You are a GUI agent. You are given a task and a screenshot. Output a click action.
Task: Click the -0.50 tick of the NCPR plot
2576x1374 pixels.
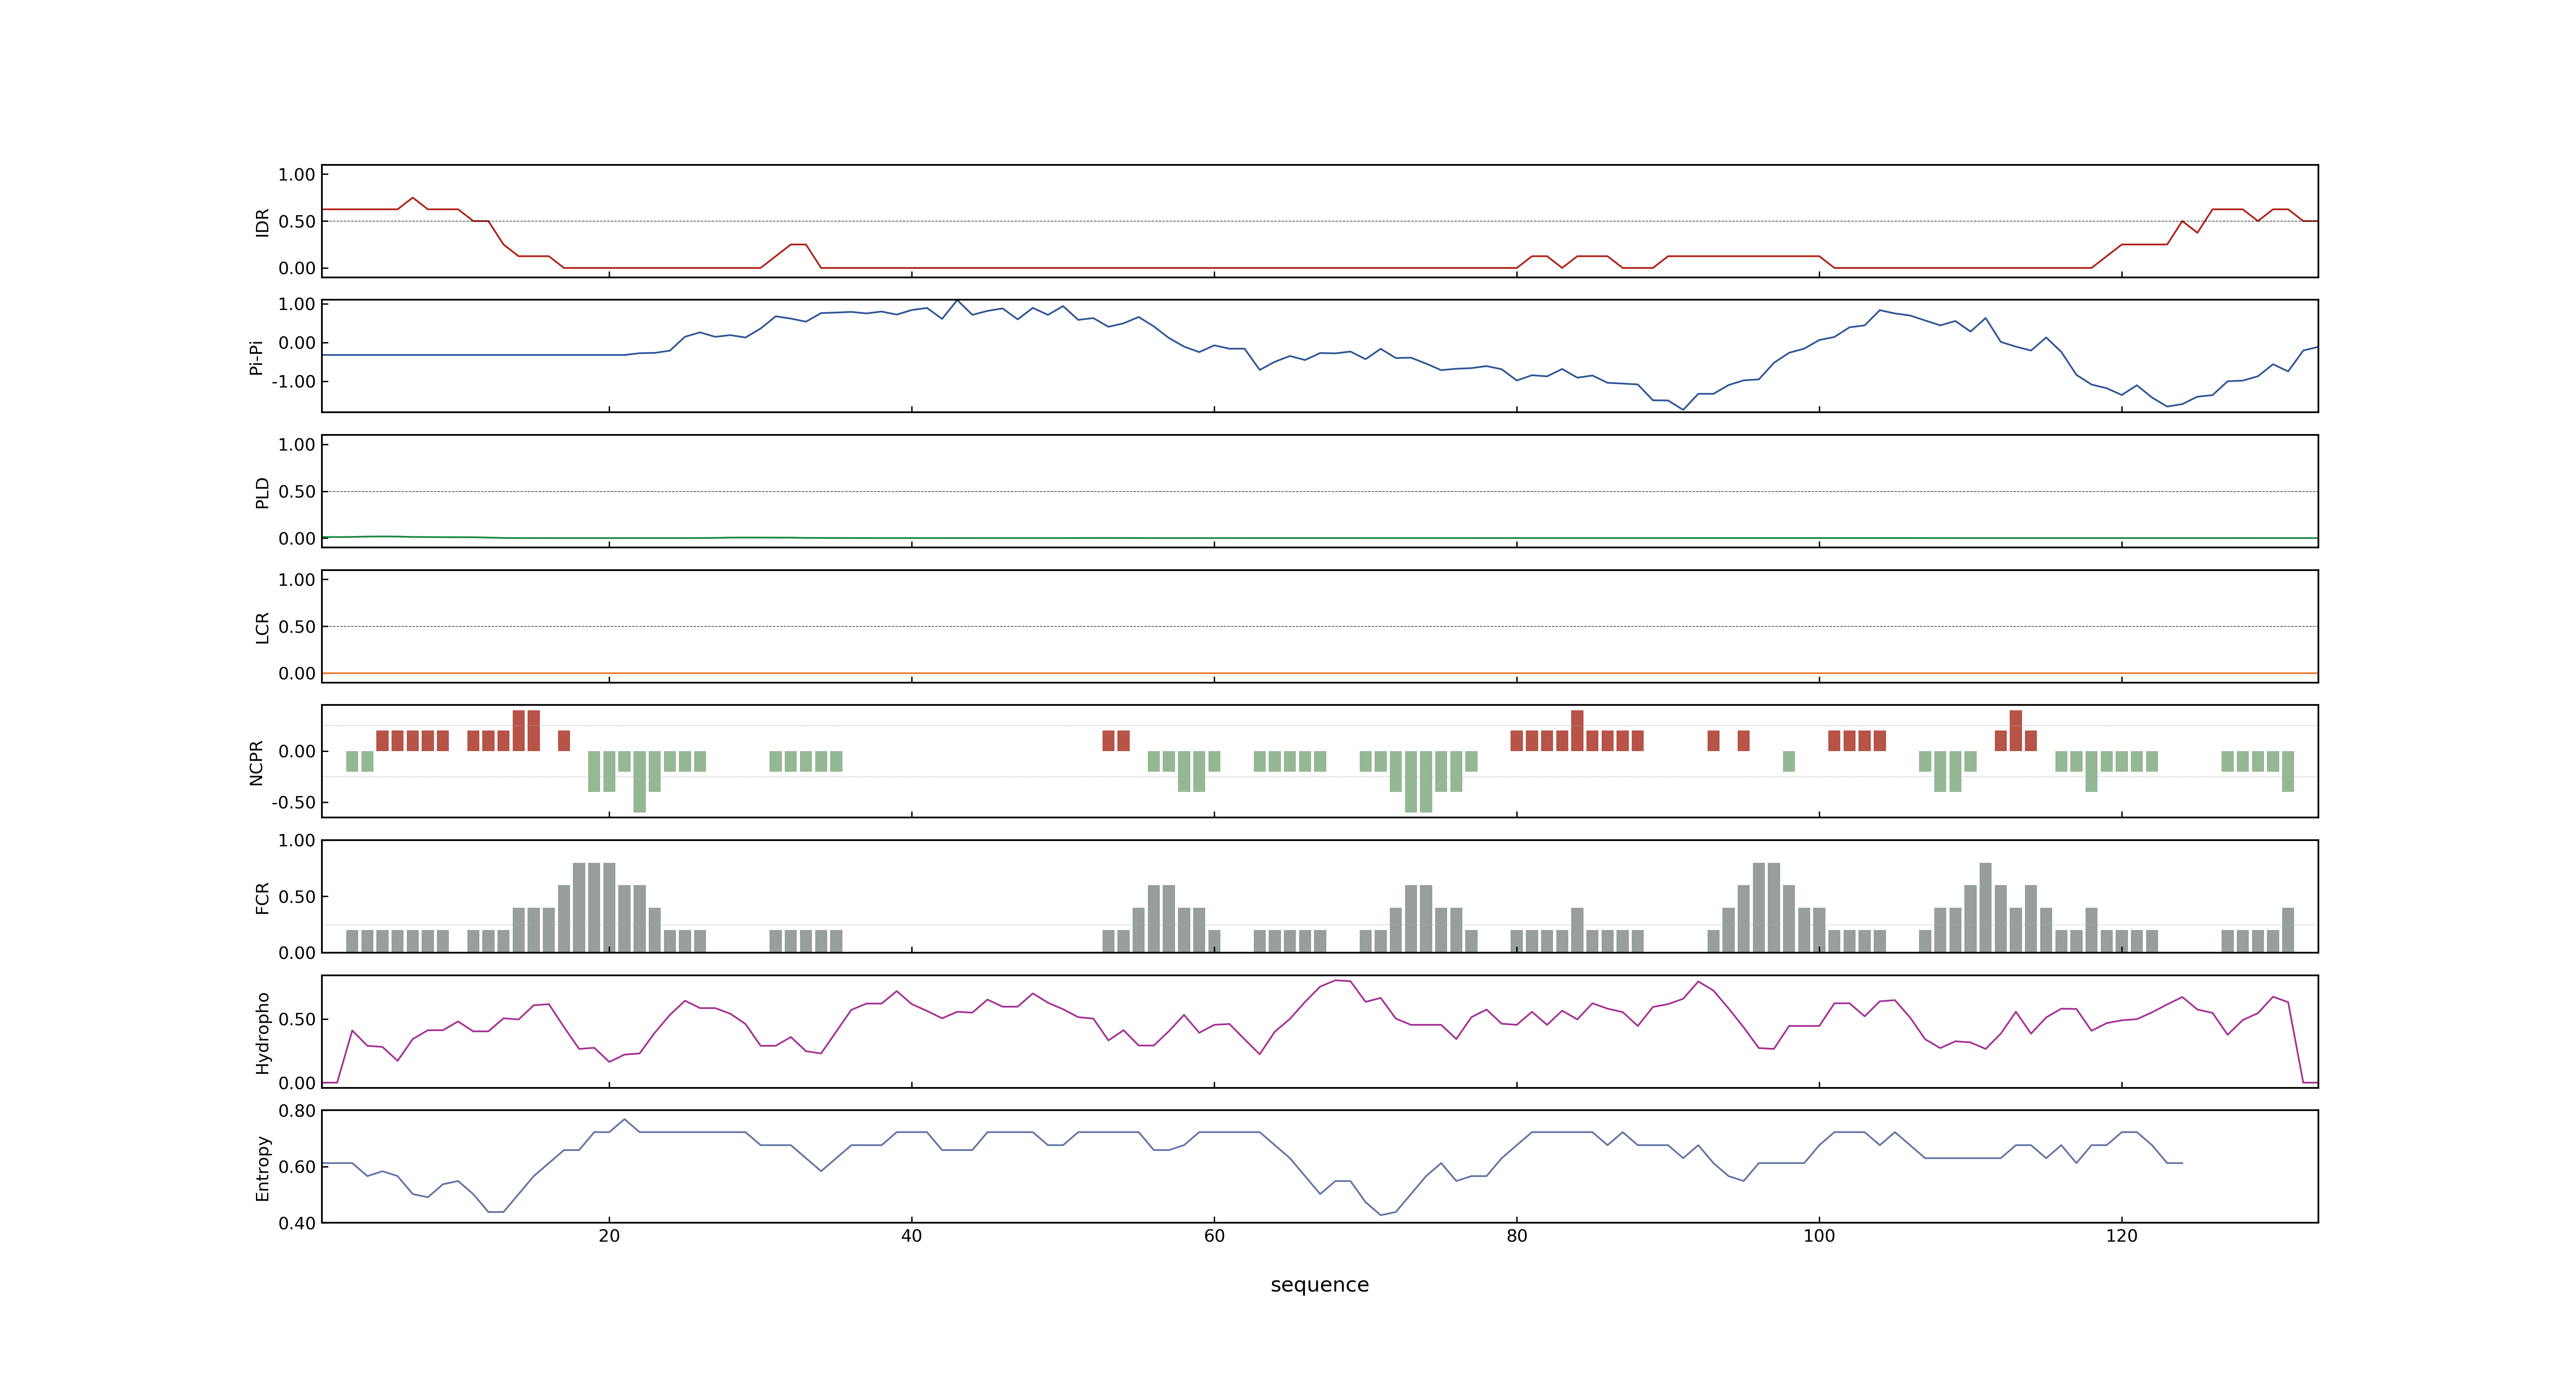[x=293, y=803]
